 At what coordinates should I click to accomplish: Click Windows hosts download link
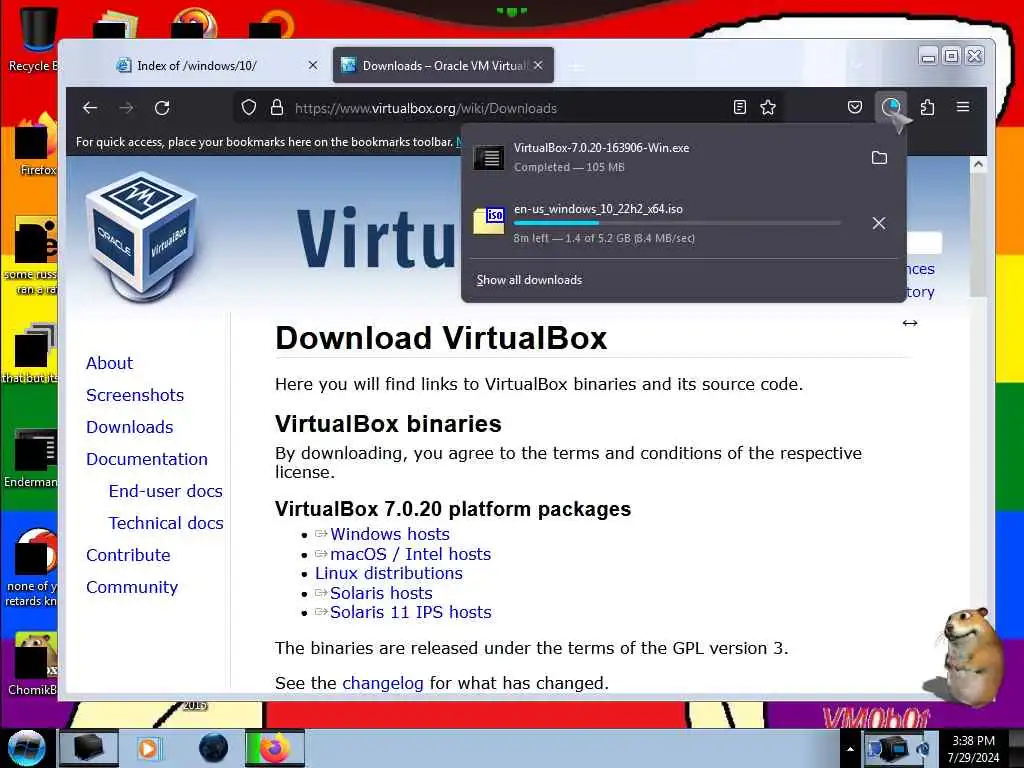(x=390, y=534)
